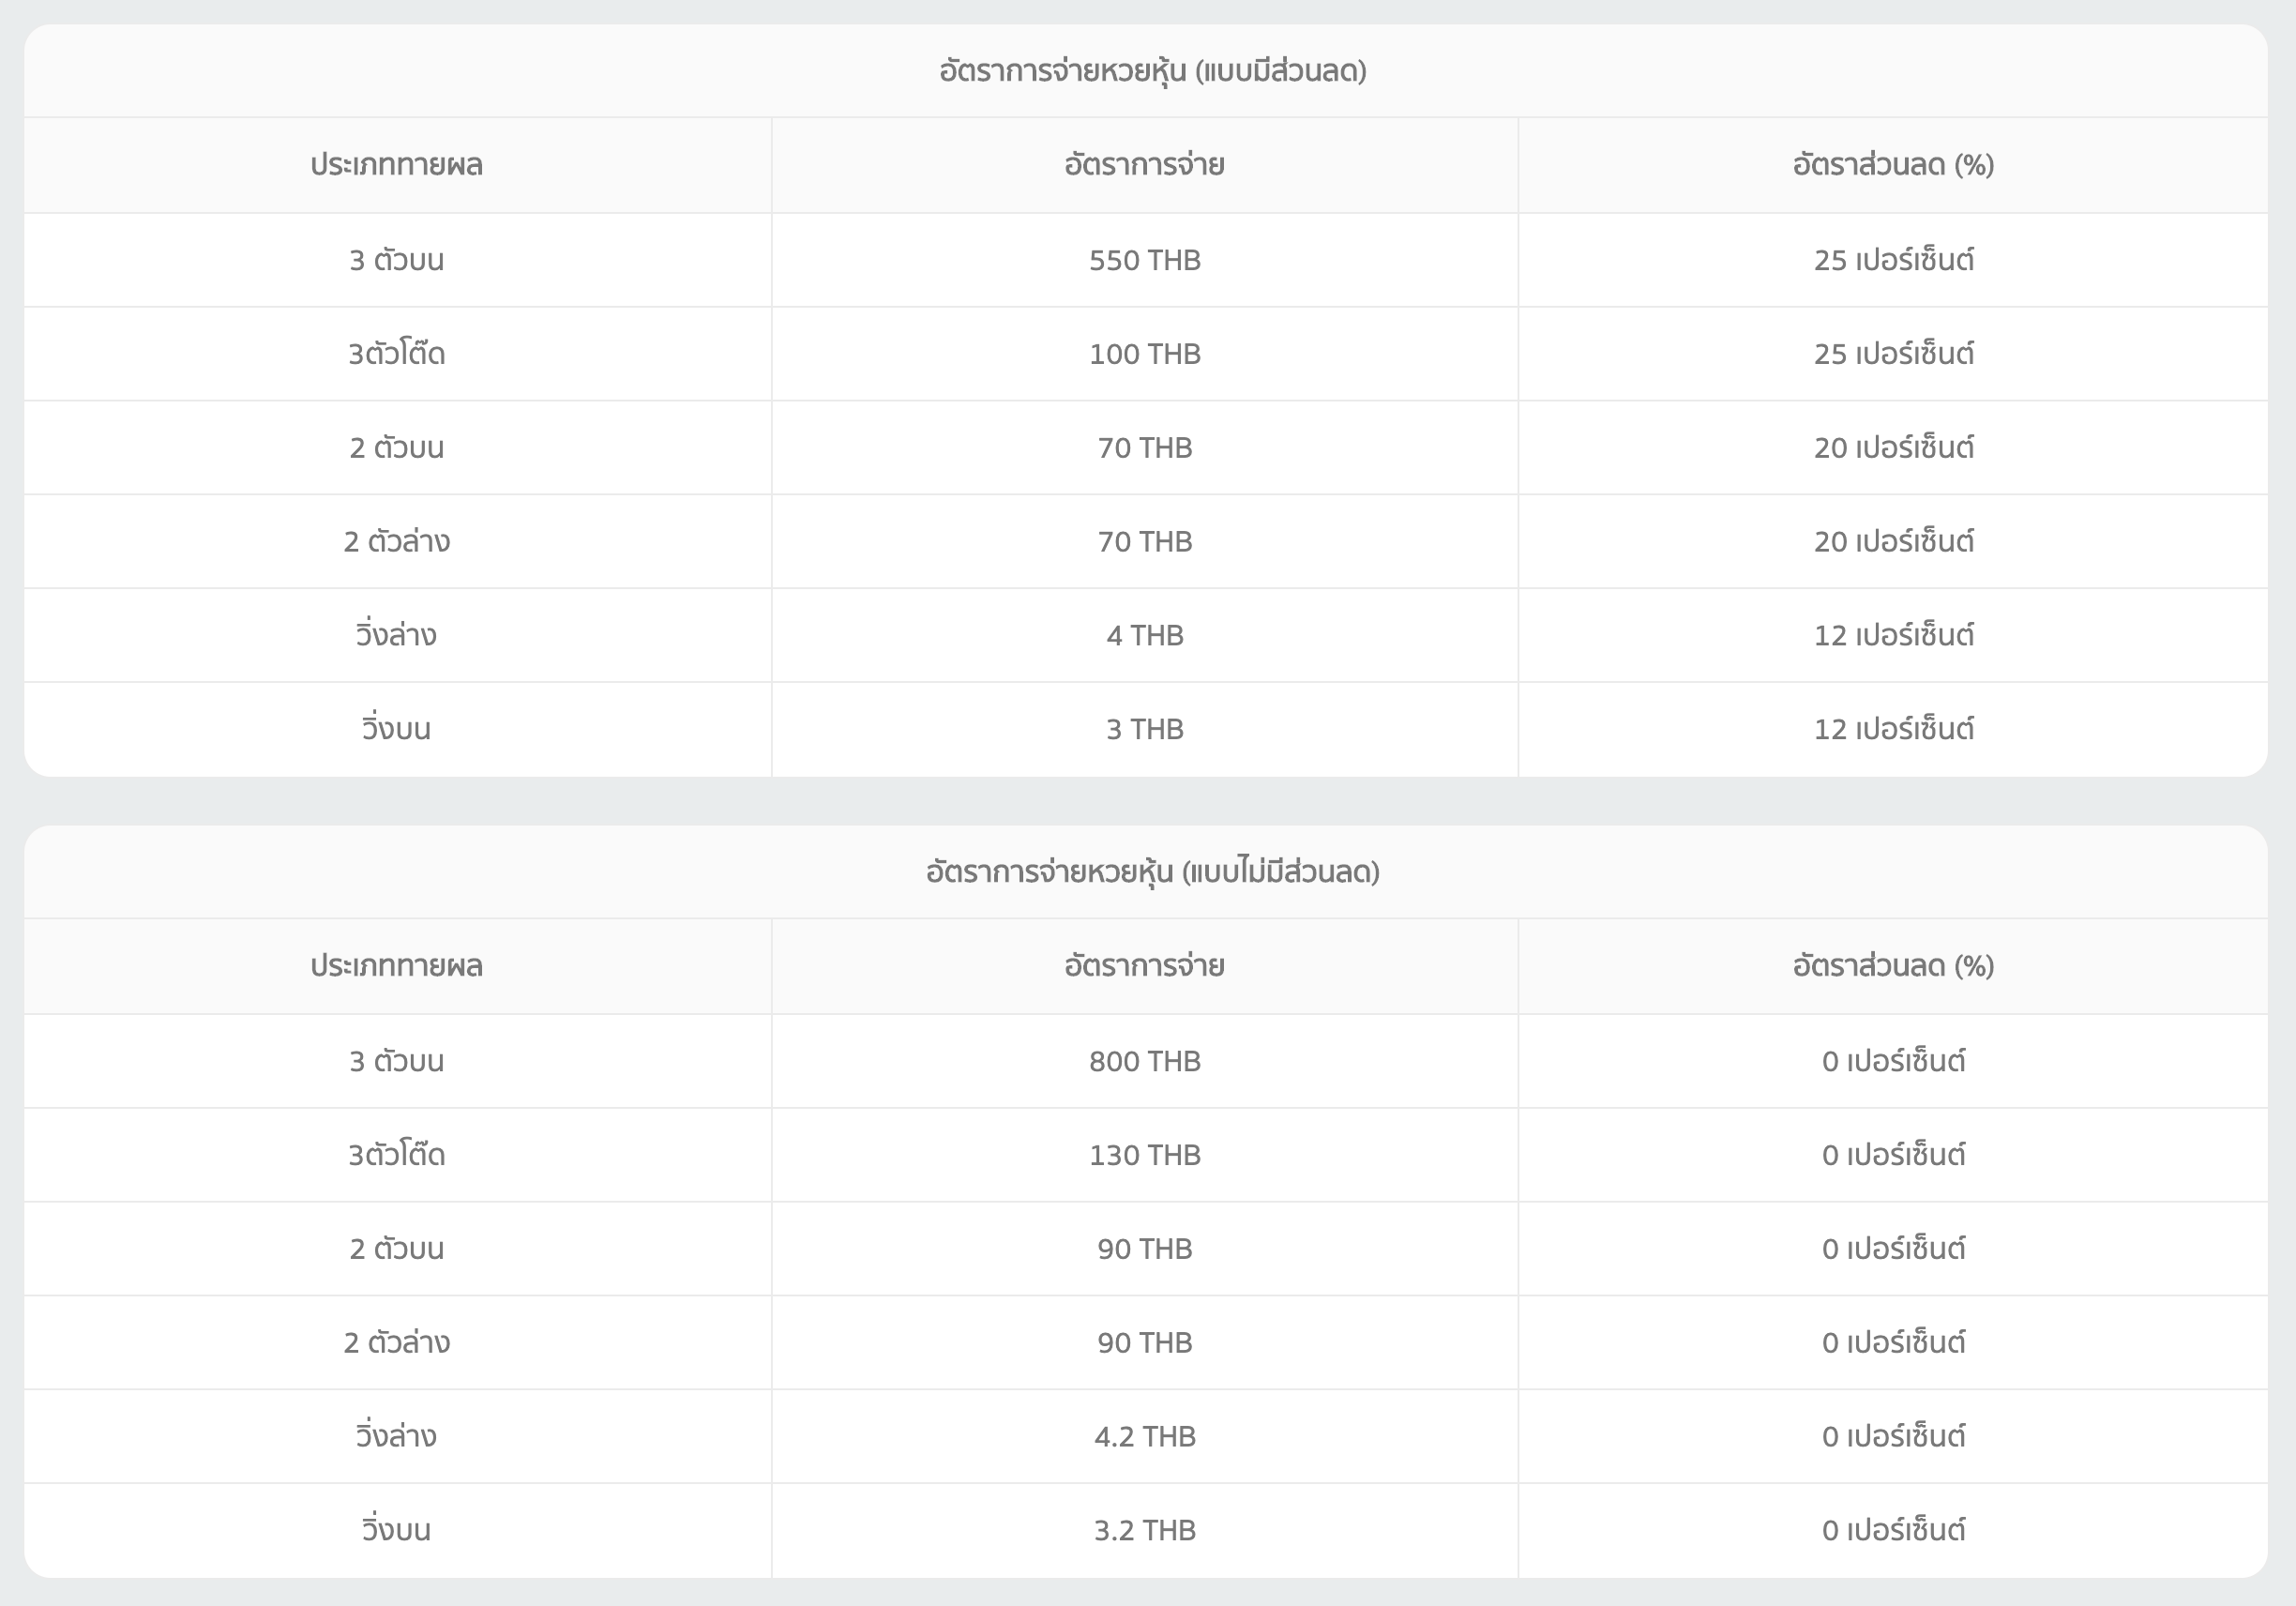Click the 3 THB payout cell

1144,729
